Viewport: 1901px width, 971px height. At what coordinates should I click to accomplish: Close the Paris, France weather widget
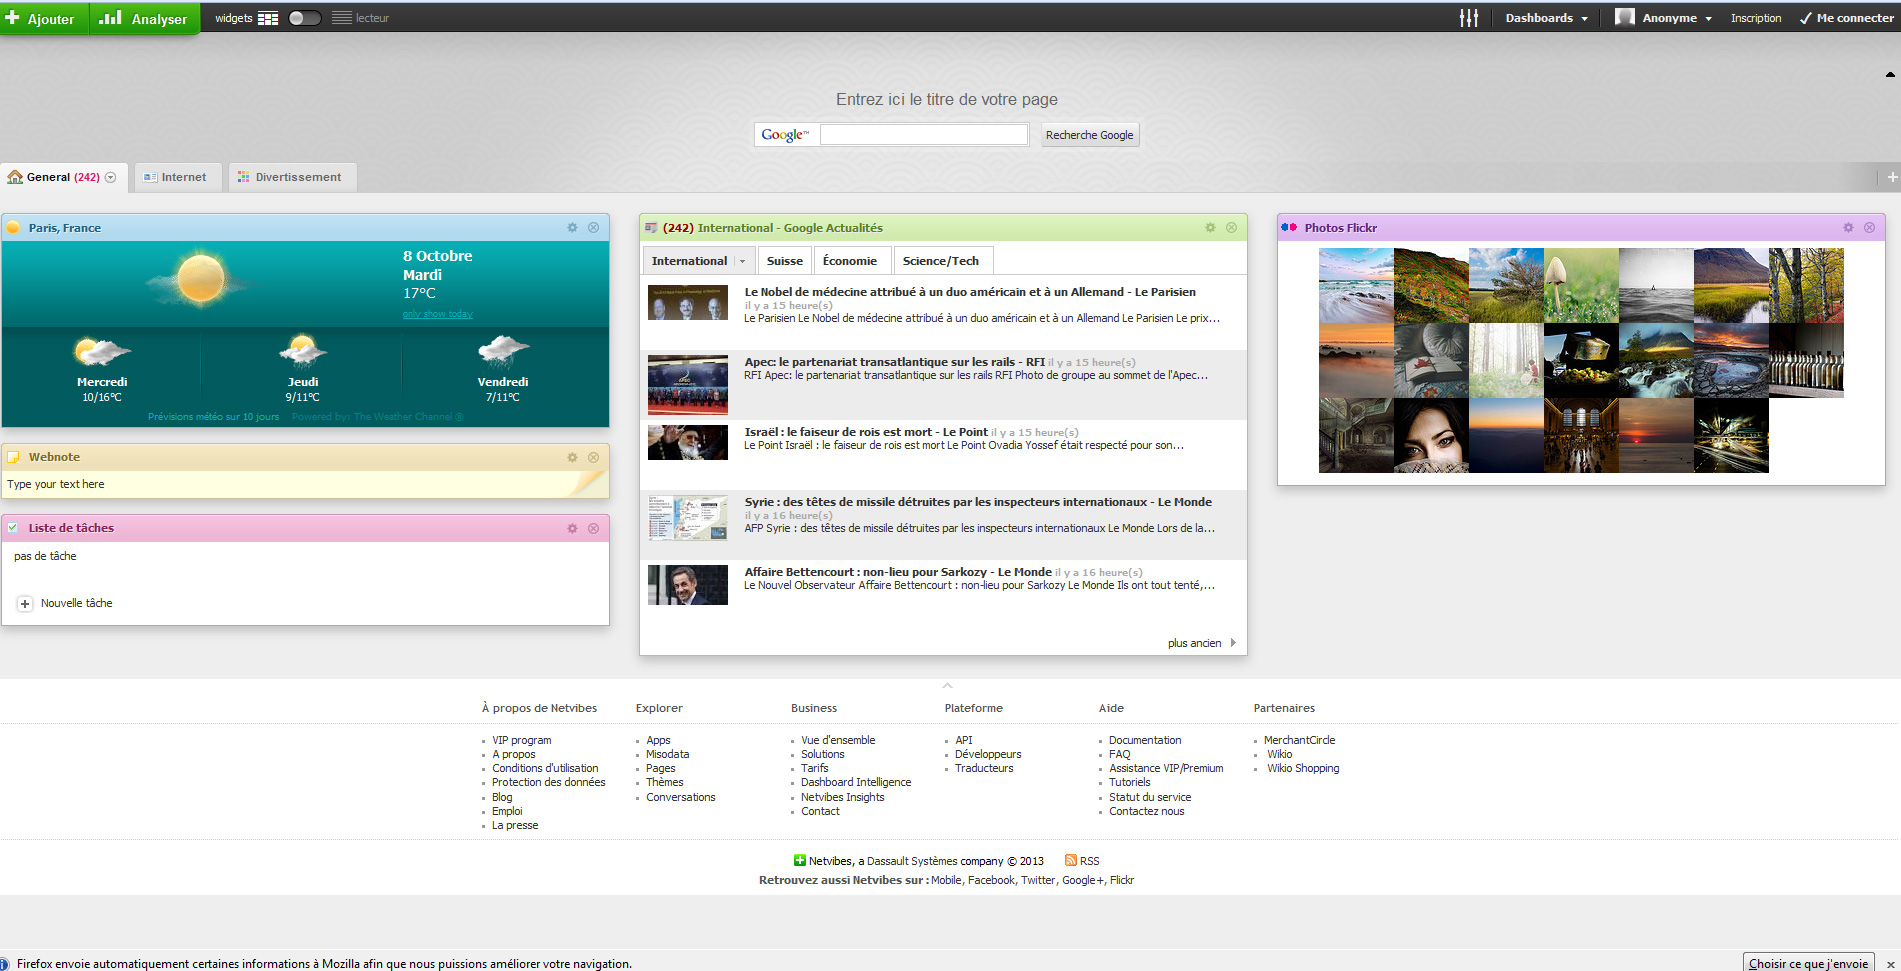593,228
